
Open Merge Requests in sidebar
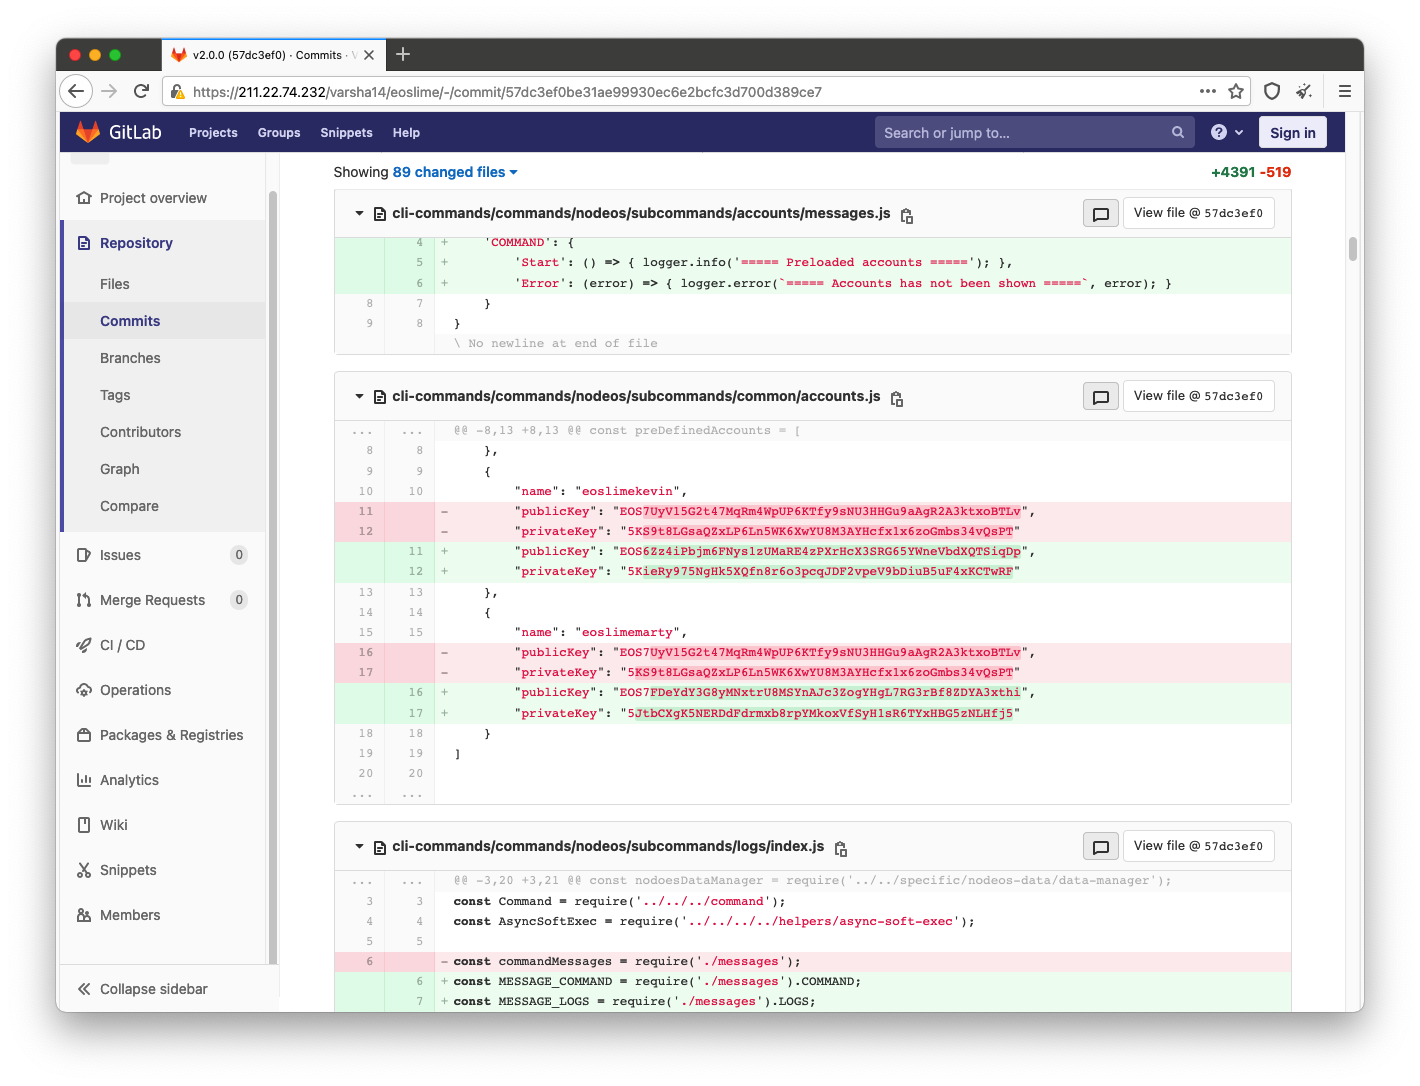point(152,600)
